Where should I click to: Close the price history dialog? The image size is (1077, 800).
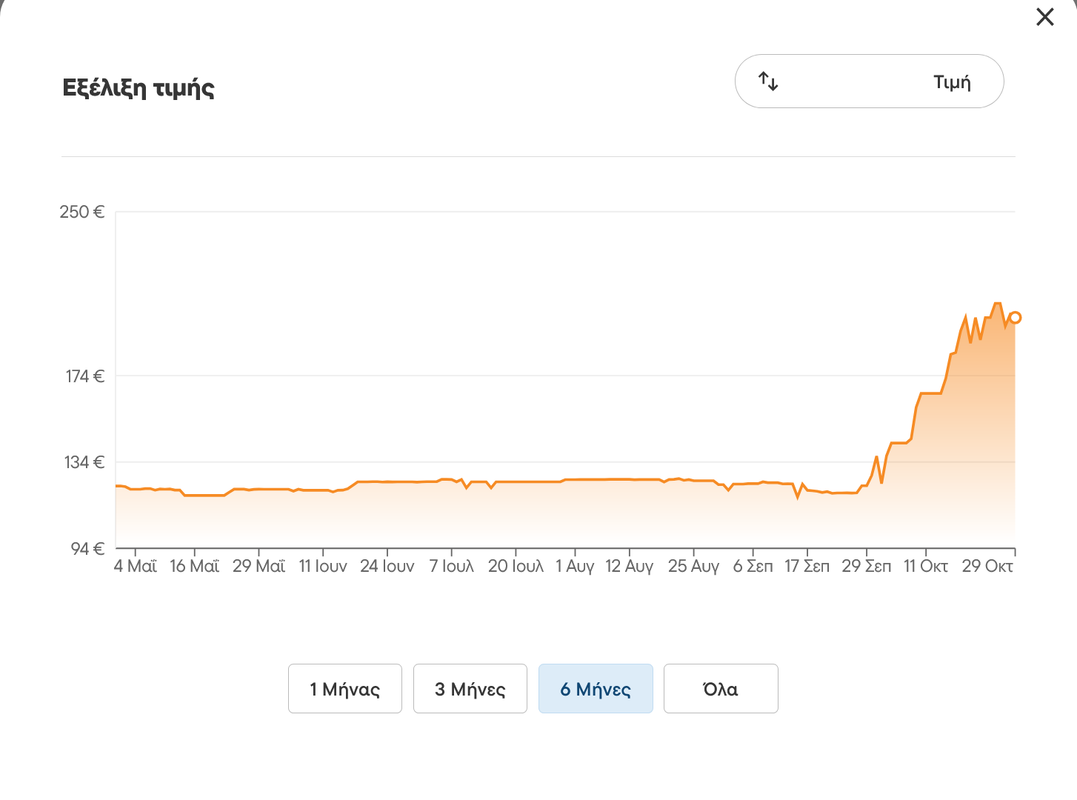tap(1045, 16)
